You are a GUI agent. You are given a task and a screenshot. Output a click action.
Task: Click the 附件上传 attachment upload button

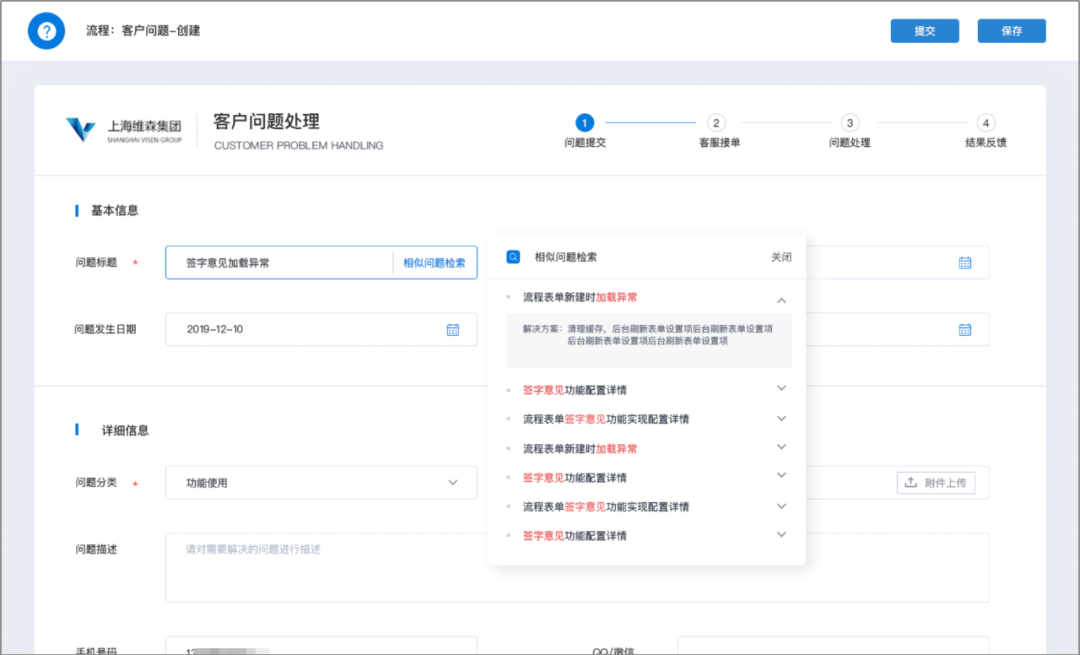coord(935,483)
